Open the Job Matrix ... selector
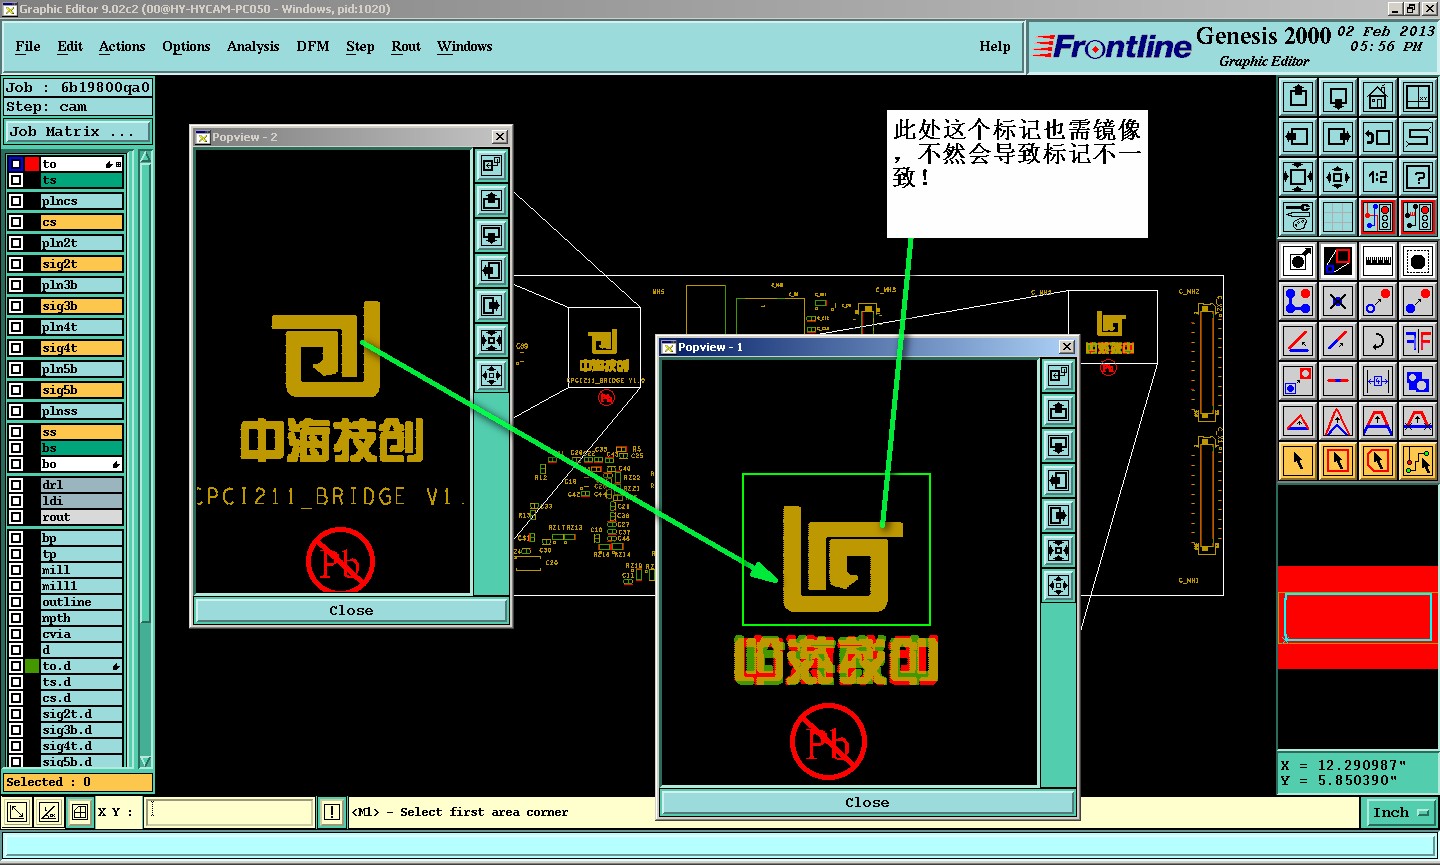The image size is (1440, 865). pos(78,131)
